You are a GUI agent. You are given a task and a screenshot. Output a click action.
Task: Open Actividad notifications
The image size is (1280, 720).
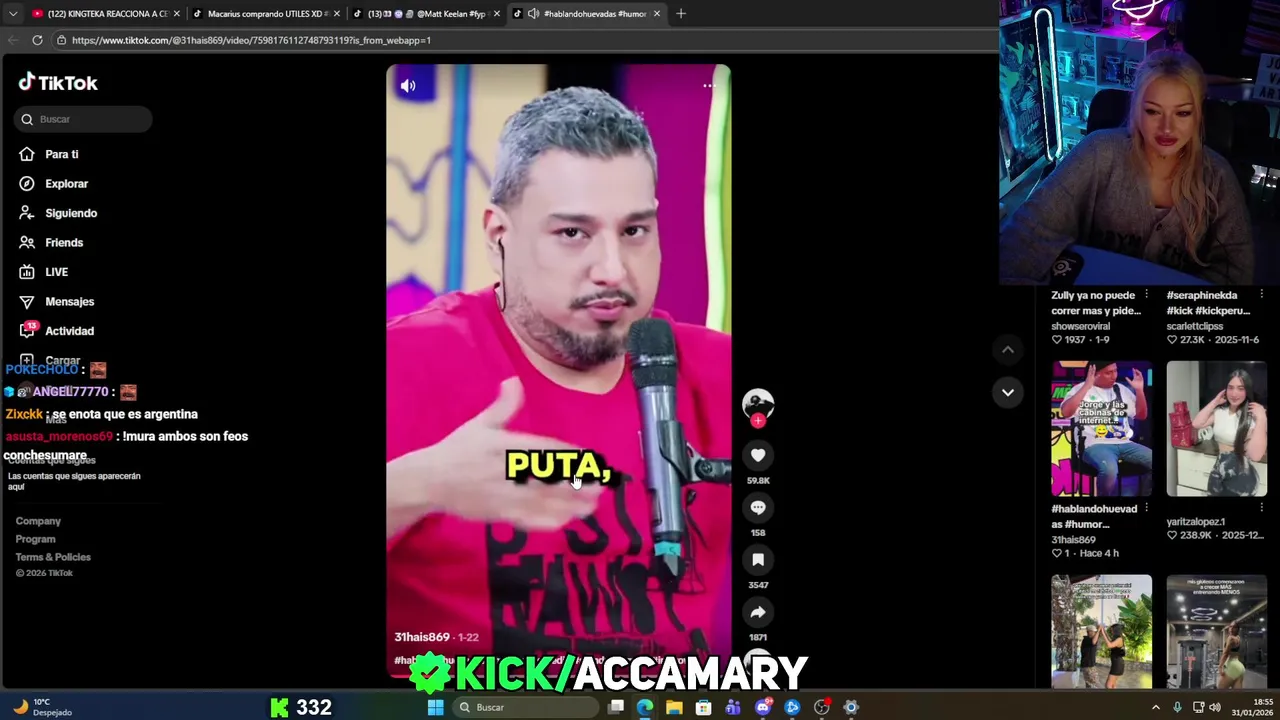[69, 331]
